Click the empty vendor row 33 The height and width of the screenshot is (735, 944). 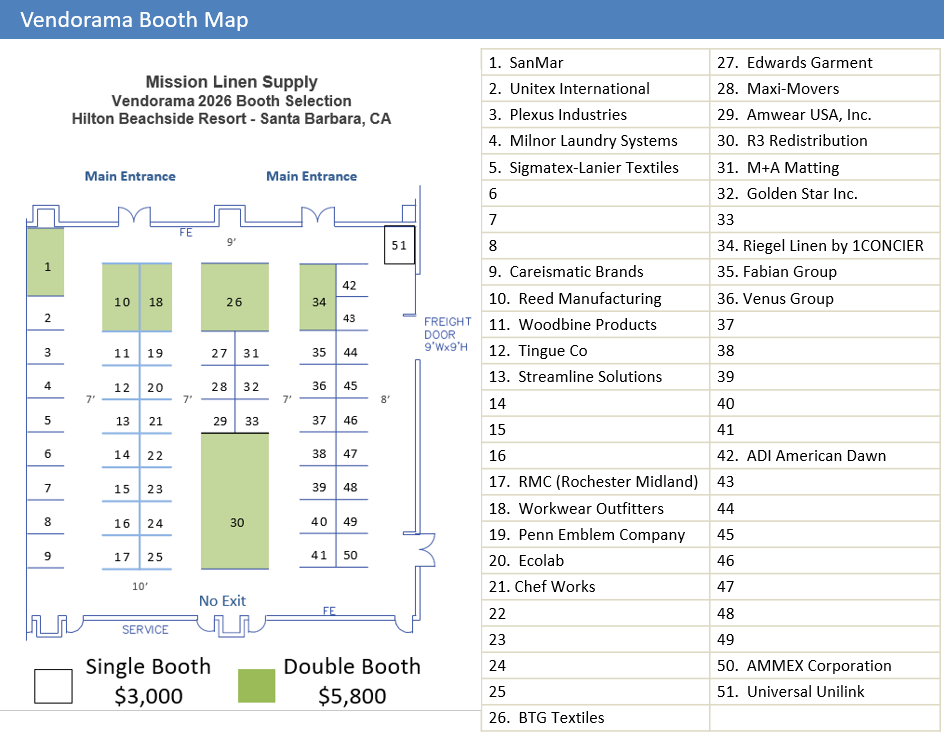[x=823, y=219]
